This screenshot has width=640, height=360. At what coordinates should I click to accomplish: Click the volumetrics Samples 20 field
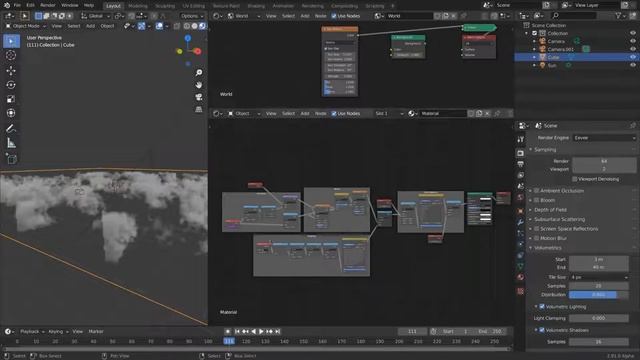tap(599, 286)
